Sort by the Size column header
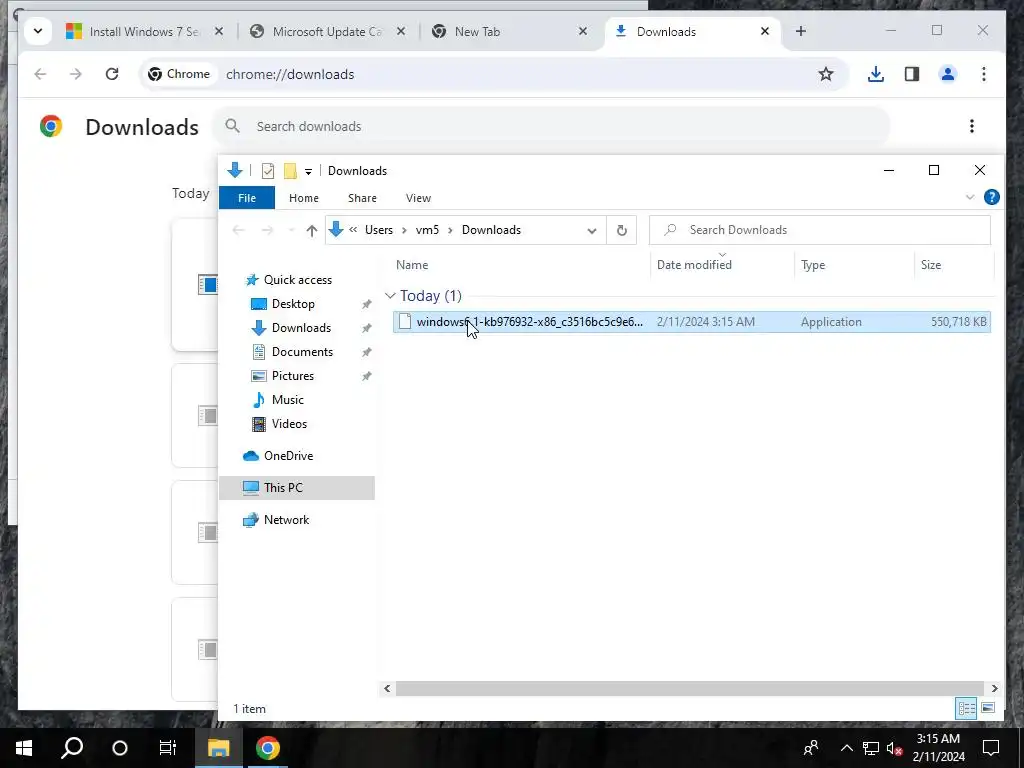 954,264
